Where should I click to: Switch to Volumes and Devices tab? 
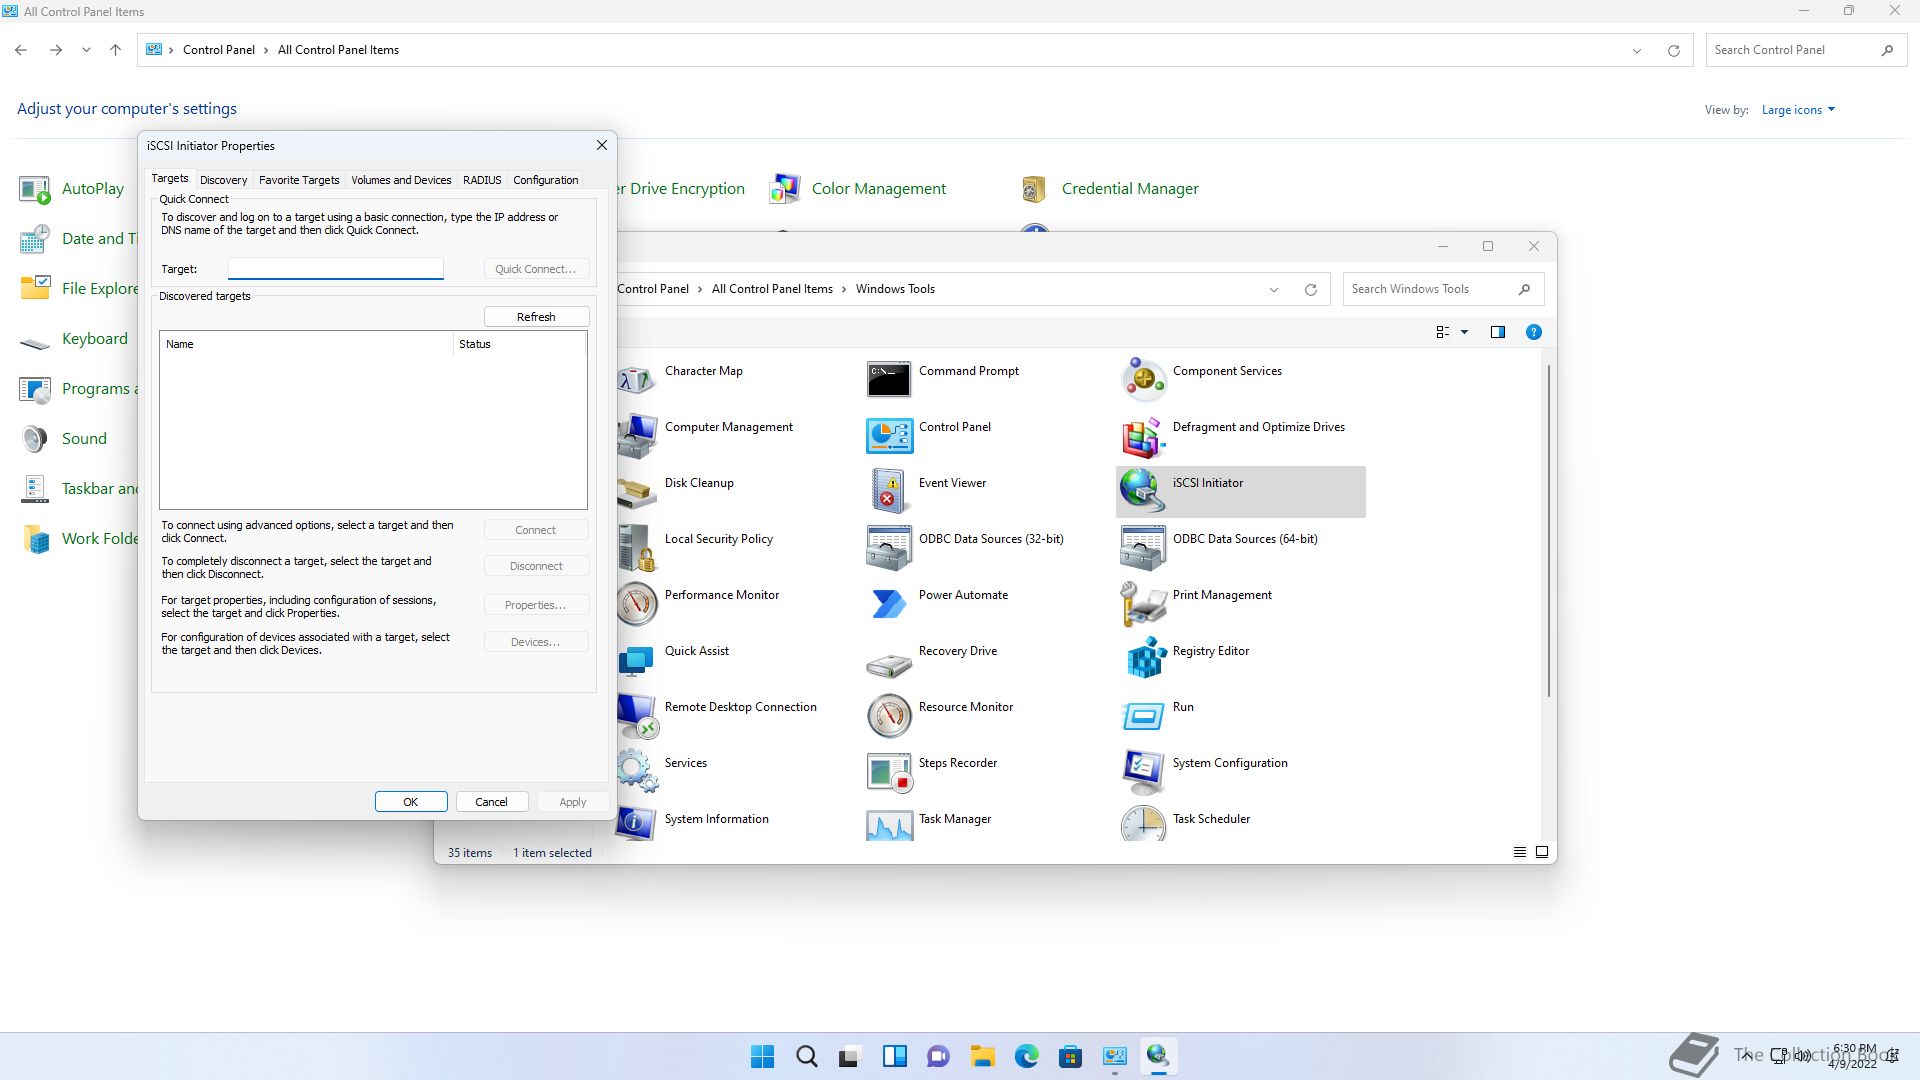[x=401, y=180]
